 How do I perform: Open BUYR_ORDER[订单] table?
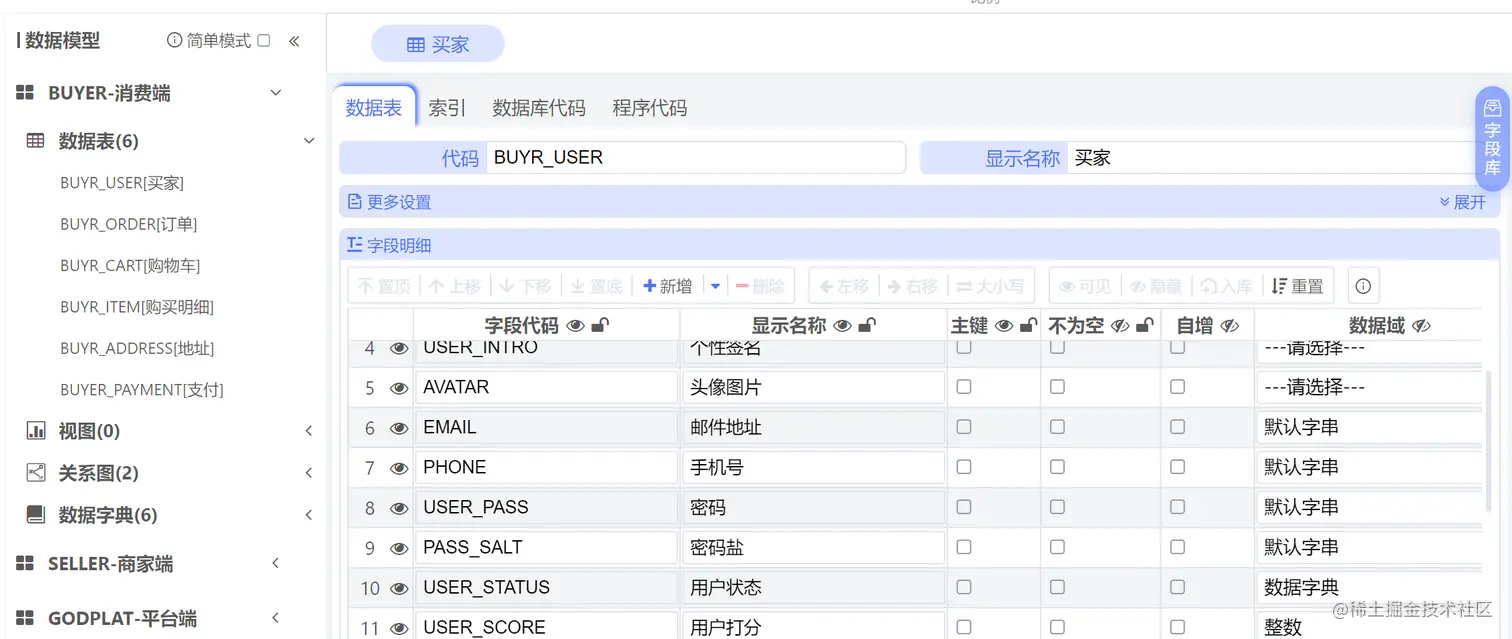(129, 224)
